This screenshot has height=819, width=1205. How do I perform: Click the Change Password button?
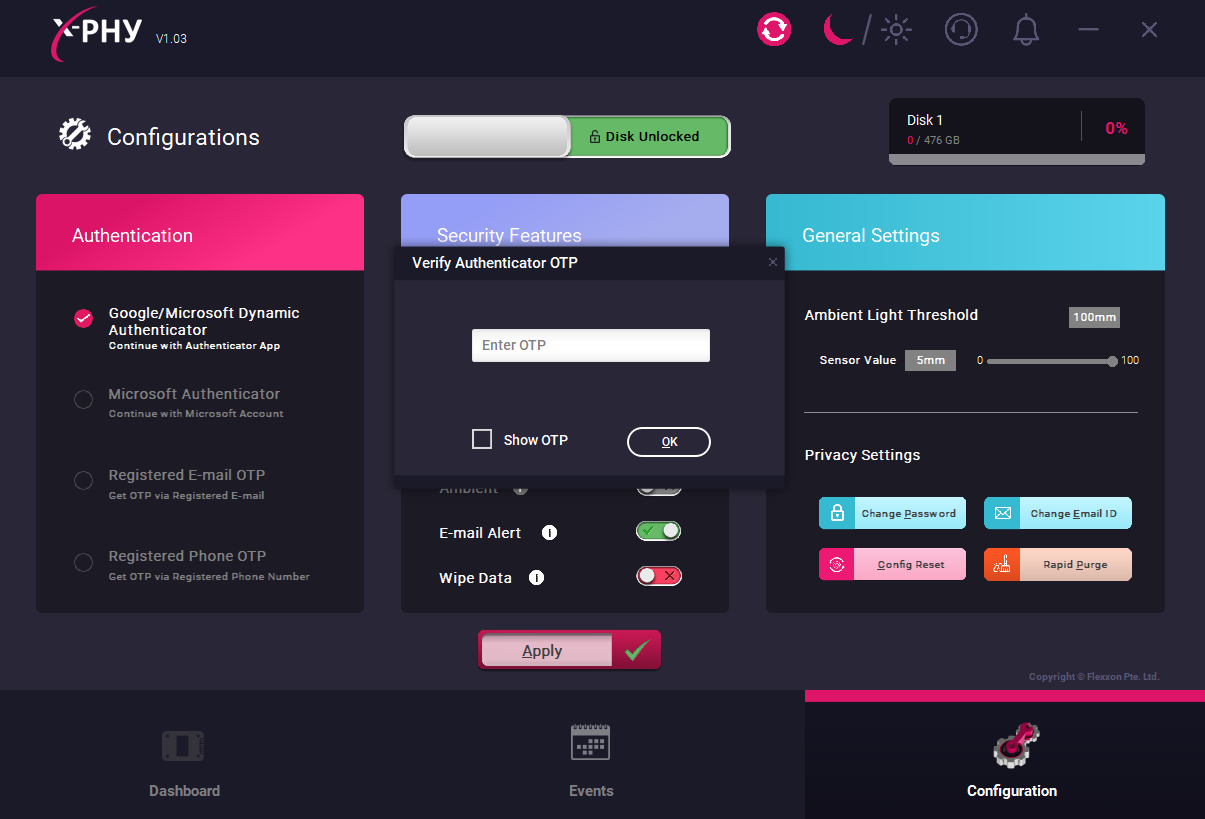(x=892, y=514)
